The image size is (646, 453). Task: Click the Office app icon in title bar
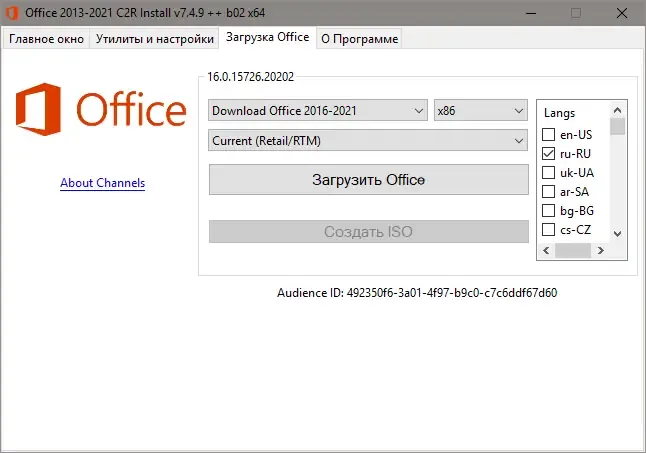click(x=12, y=13)
